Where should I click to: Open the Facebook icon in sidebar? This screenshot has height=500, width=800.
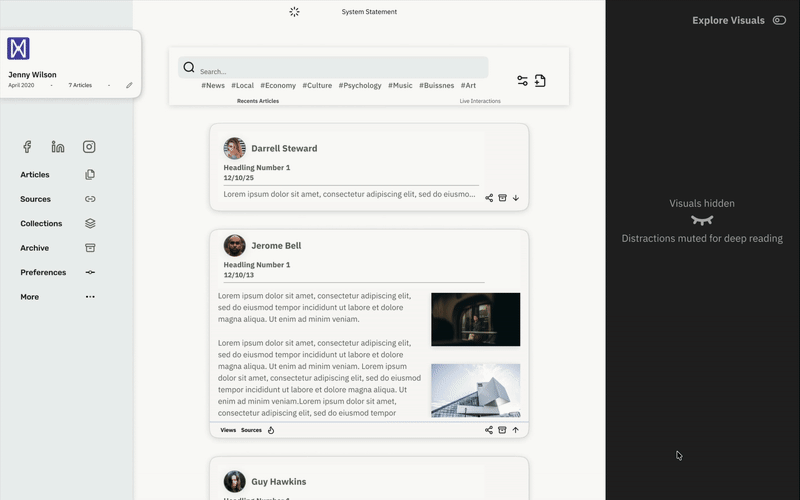point(27,147)
